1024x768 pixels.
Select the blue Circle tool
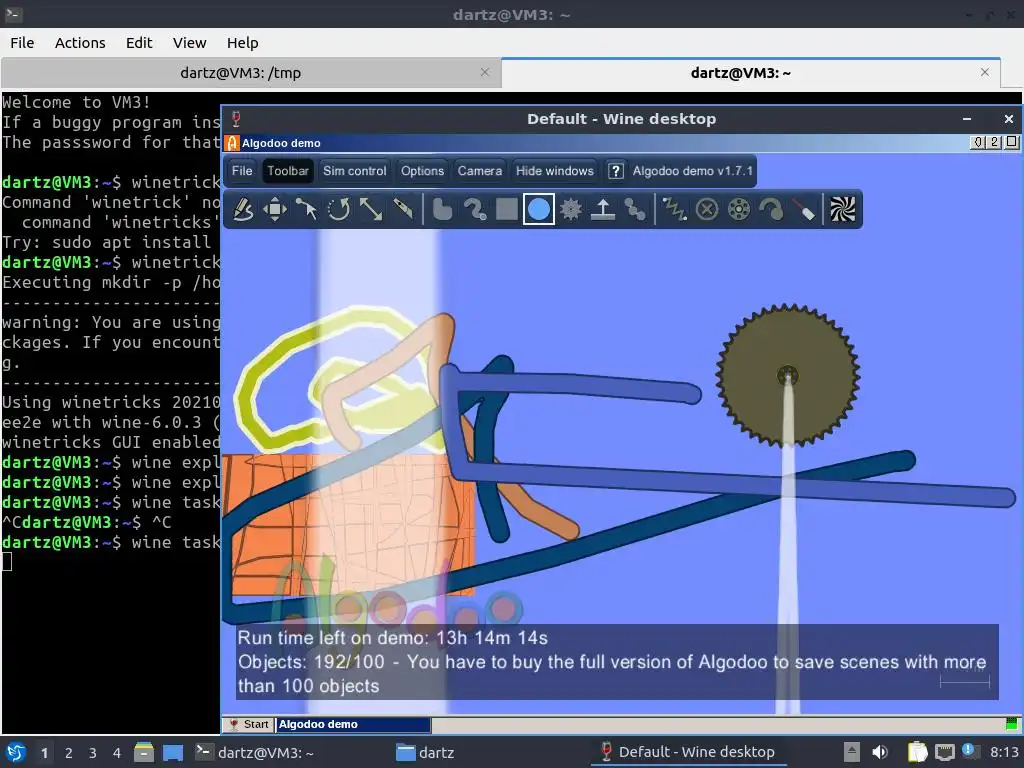pyautogui.click(x=539, y=210)
